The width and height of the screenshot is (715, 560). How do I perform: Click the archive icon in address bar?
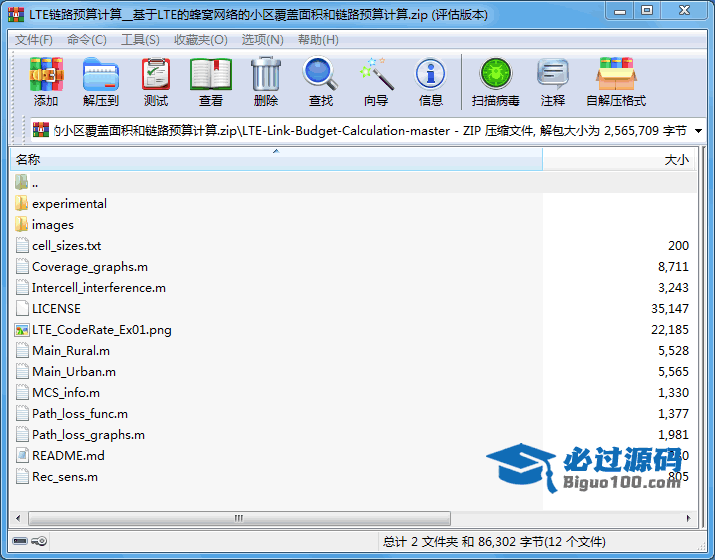tap(41, 131)
